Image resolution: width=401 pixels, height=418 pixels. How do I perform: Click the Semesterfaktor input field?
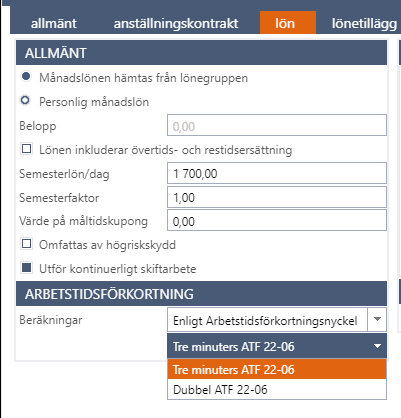point(277,197)
